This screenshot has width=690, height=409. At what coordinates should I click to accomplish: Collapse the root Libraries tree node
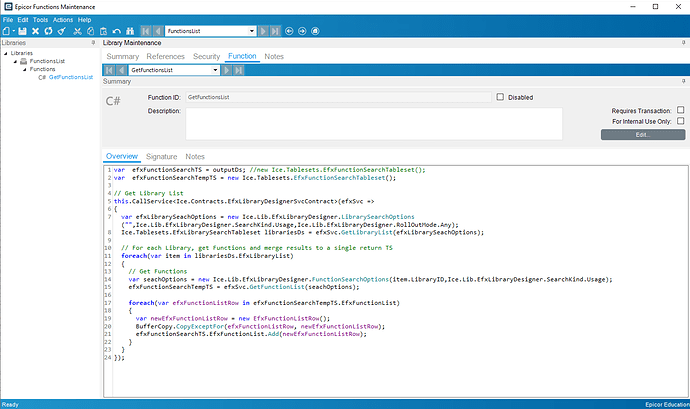point(6,53)
